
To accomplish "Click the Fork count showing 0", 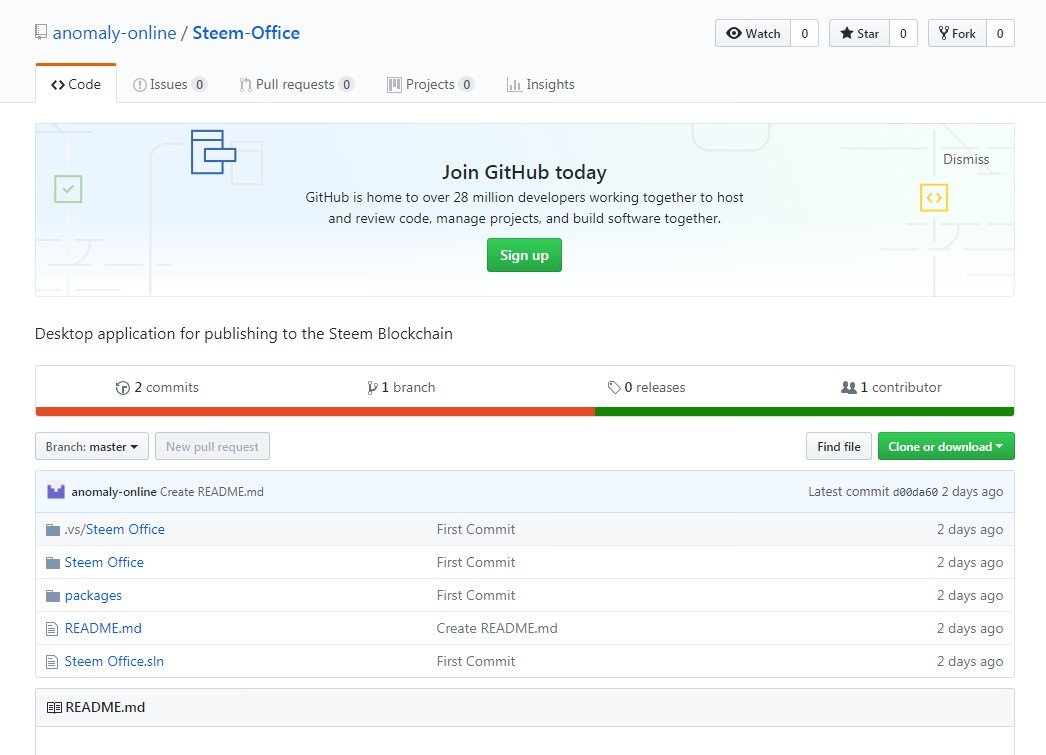I will click(x=1000, y=33).
